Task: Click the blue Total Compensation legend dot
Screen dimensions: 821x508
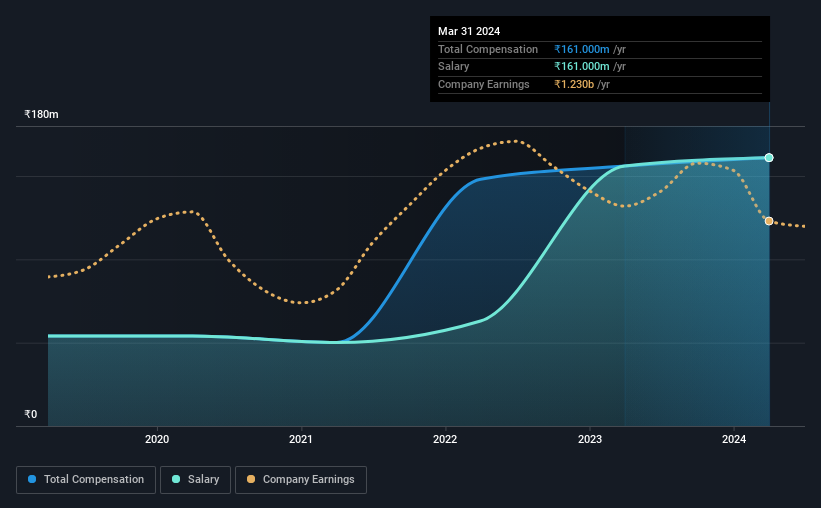Action: [x=32, y=479]
